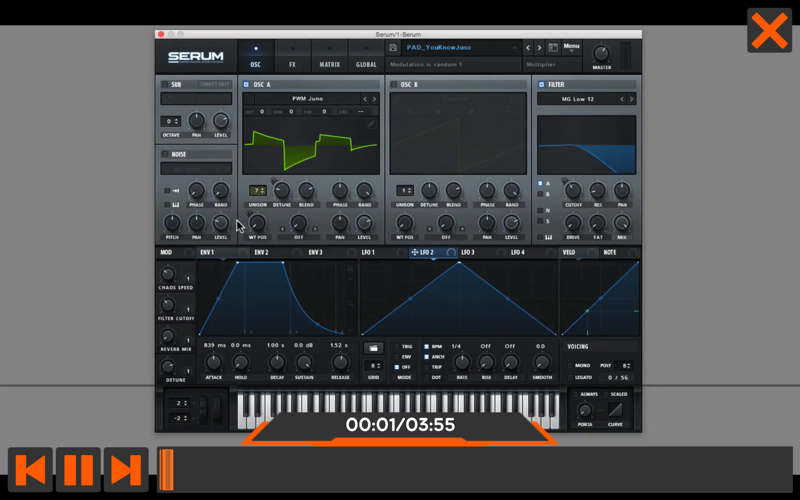Go to previous preset arrow

click(x=528, y=48)
